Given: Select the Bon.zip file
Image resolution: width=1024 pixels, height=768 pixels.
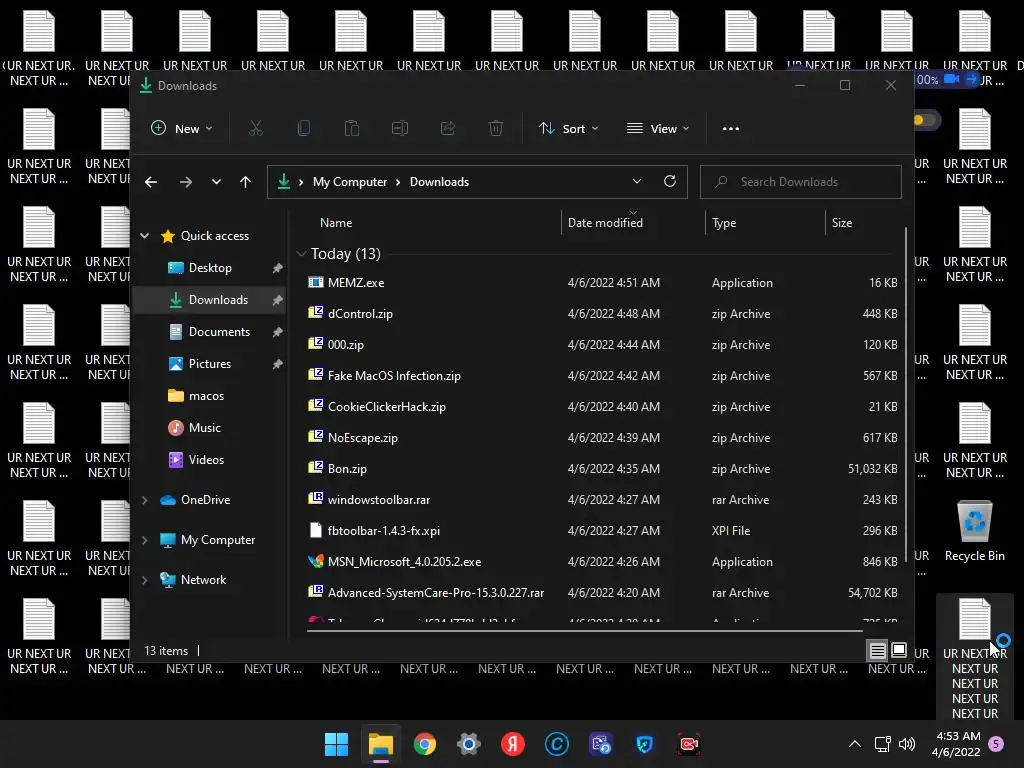Looking at the screenshot, I should 601,469.
